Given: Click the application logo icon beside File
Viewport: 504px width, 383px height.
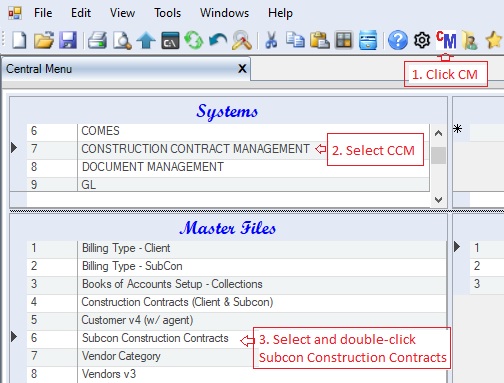Looking at the screenshot, I should click(15, 13).
